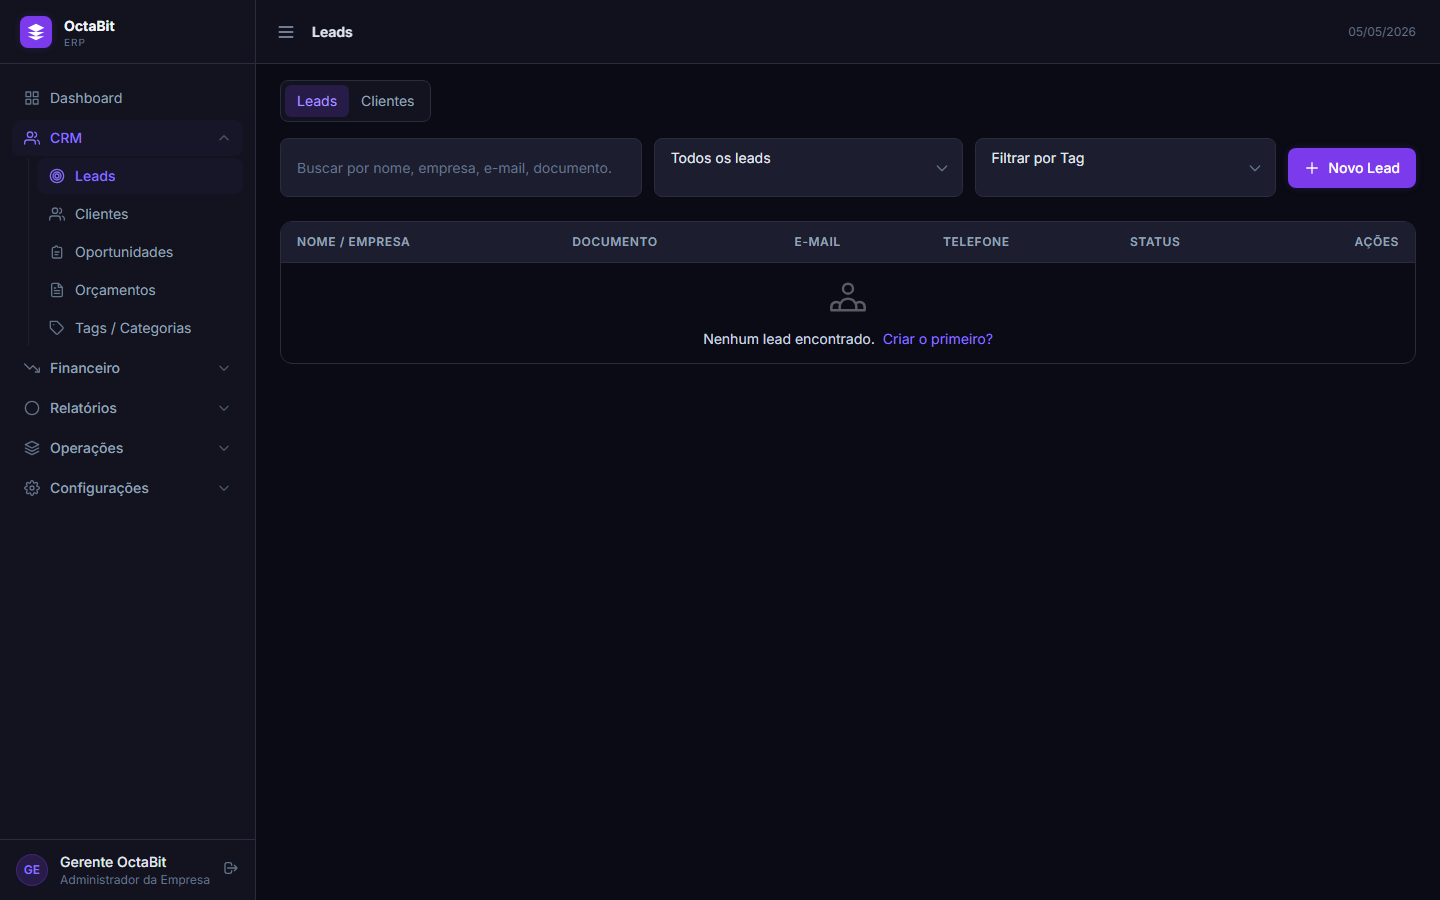Click the CRM people icon

(x=32, y=138)
